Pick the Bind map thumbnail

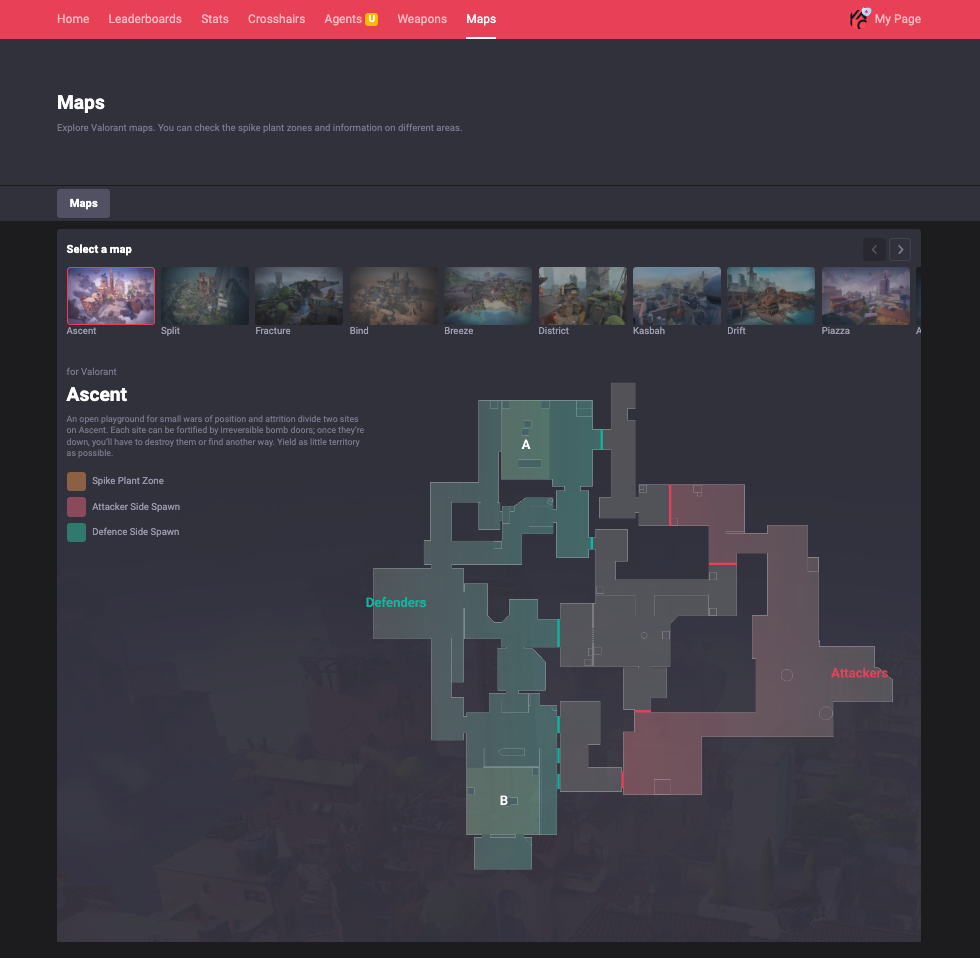pos(394,296)
